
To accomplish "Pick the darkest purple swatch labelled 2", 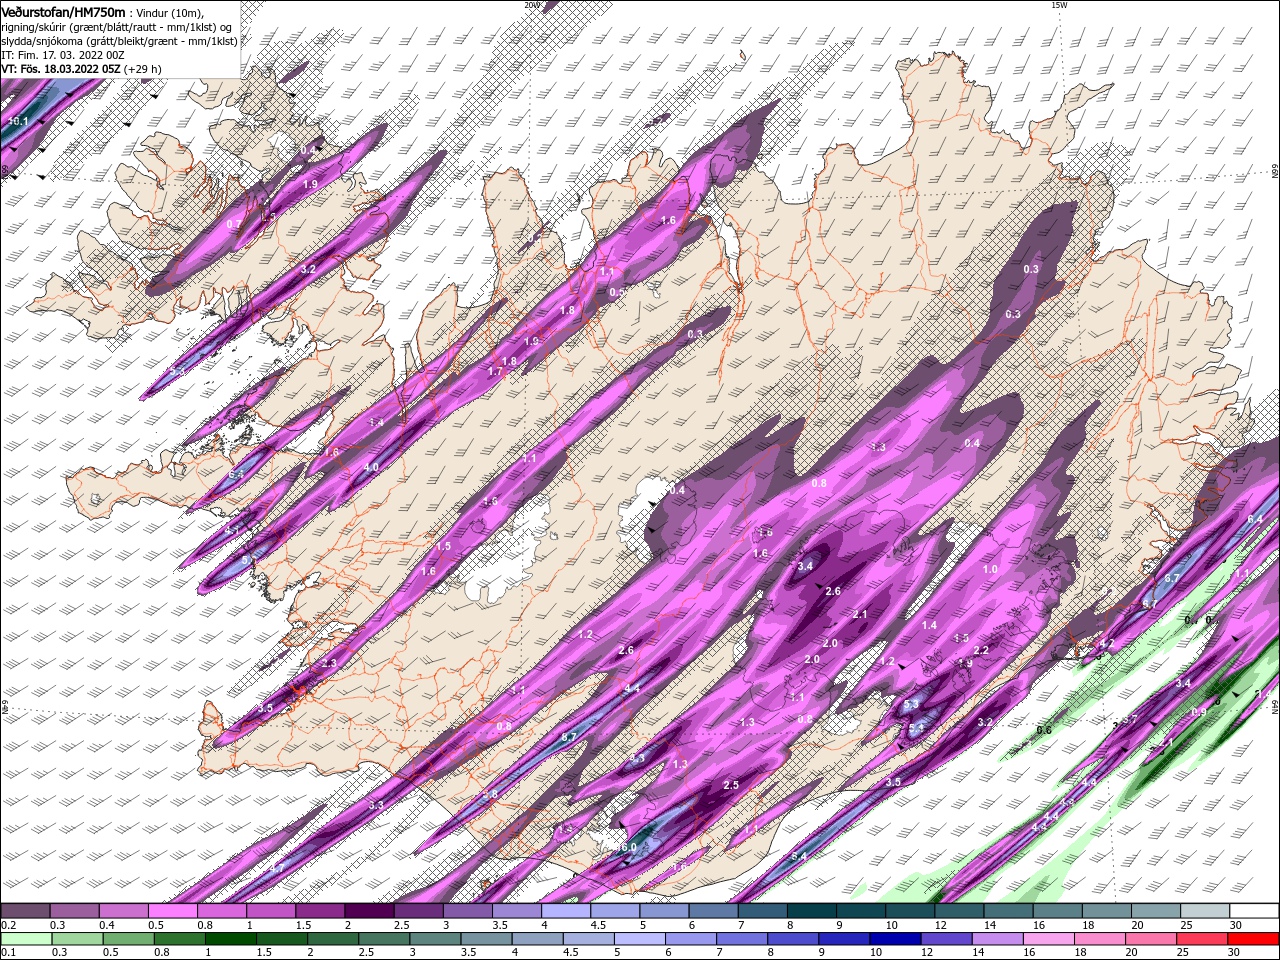I will pos(369,911).
